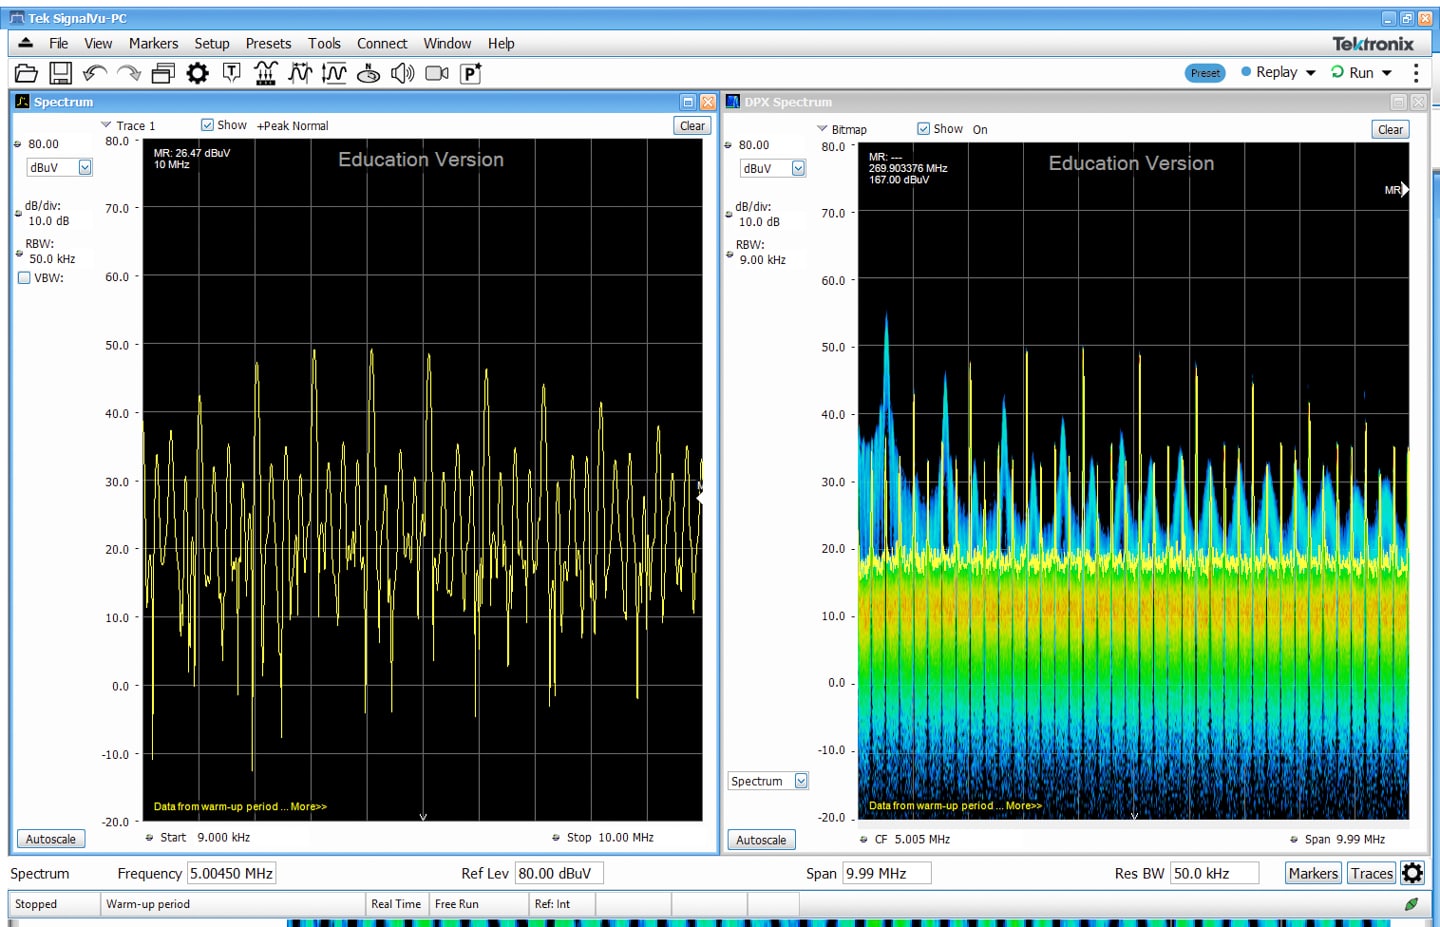Click the amplitude waveform toolbar icon
Image resolution: width=1440 pixels, height=927 pixels.
[x=334, y=73]
